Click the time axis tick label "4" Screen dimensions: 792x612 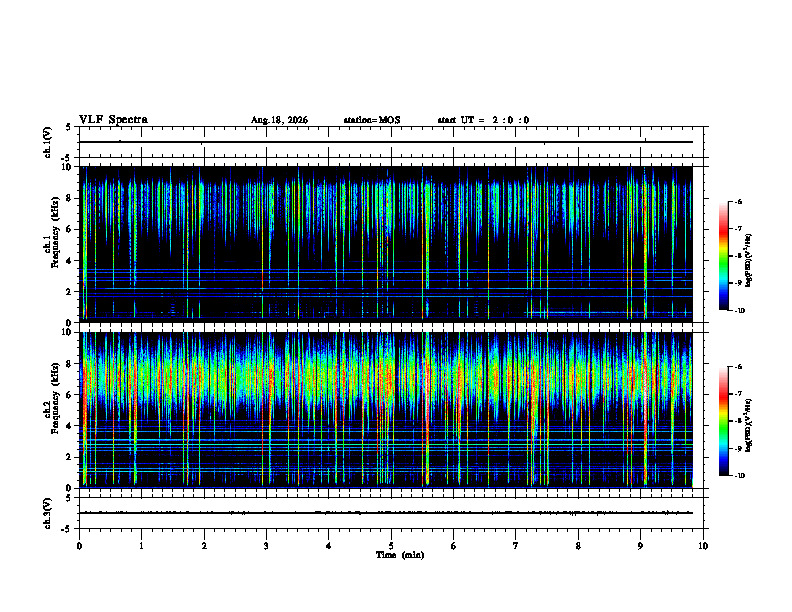pos(329,546)
